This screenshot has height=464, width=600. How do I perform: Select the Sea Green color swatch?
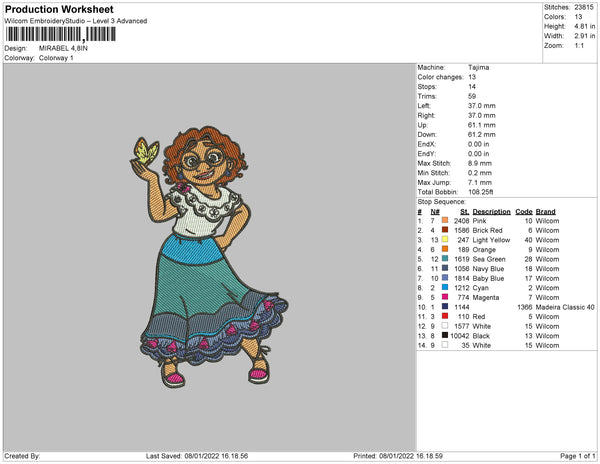pos(445,259)
